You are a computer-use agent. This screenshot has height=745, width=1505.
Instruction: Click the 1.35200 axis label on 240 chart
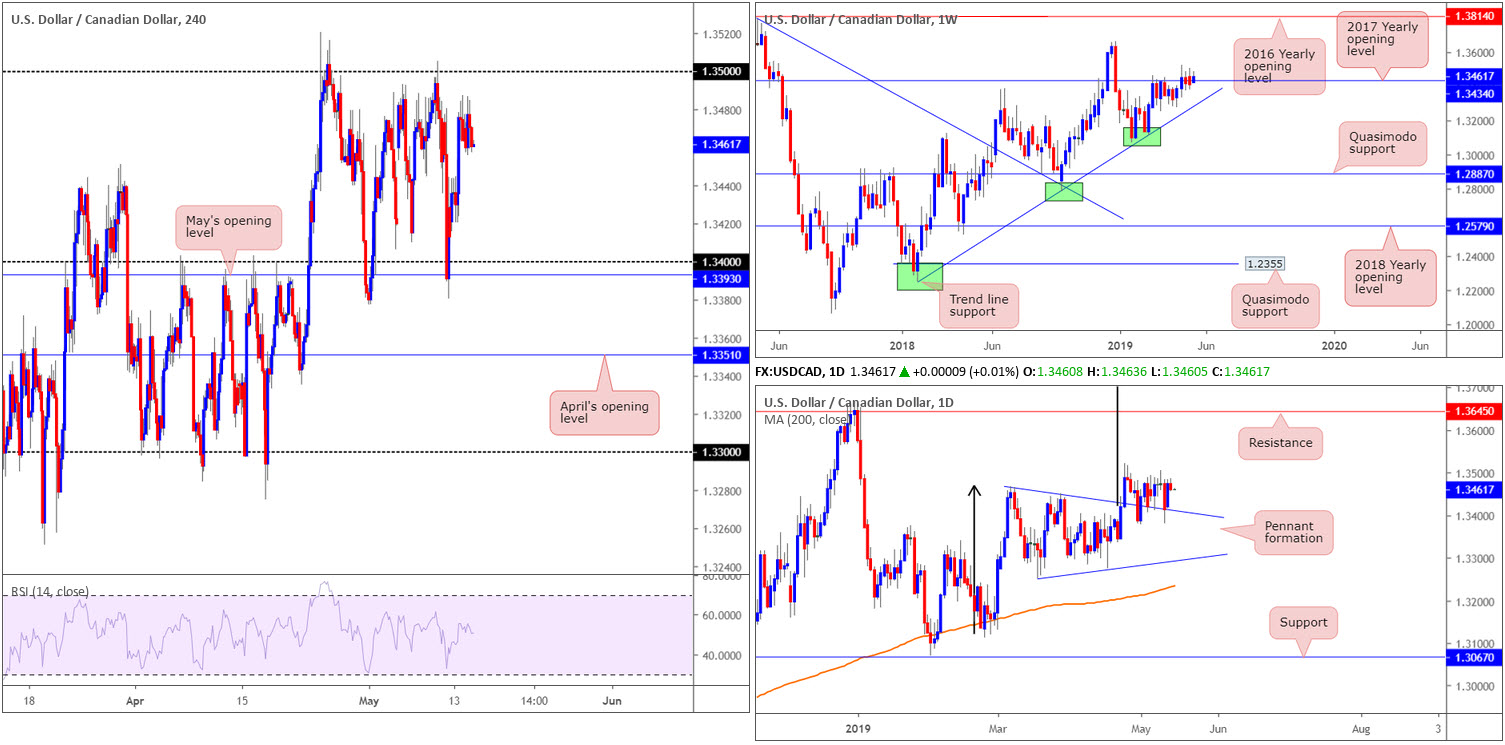click(722, 34)
